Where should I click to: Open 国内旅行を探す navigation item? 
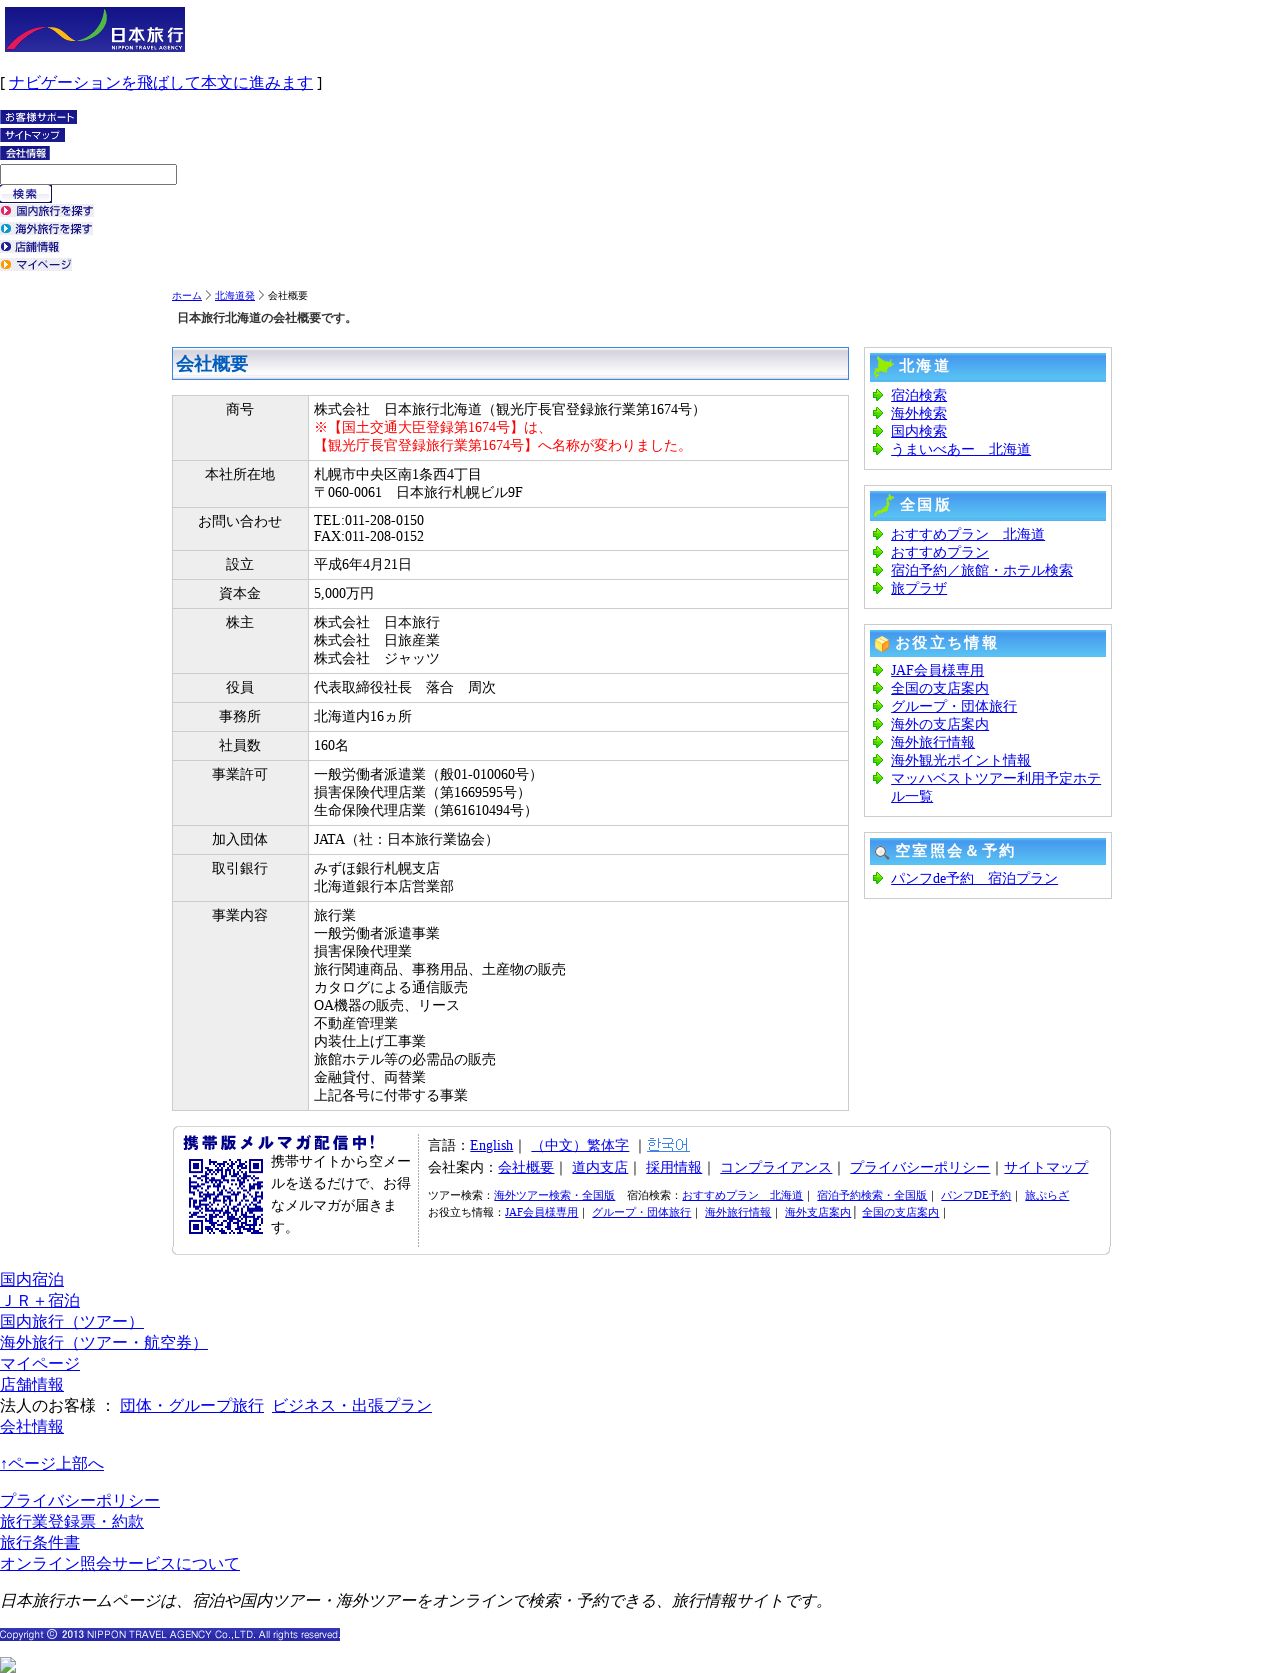click(x=47, y=211)
